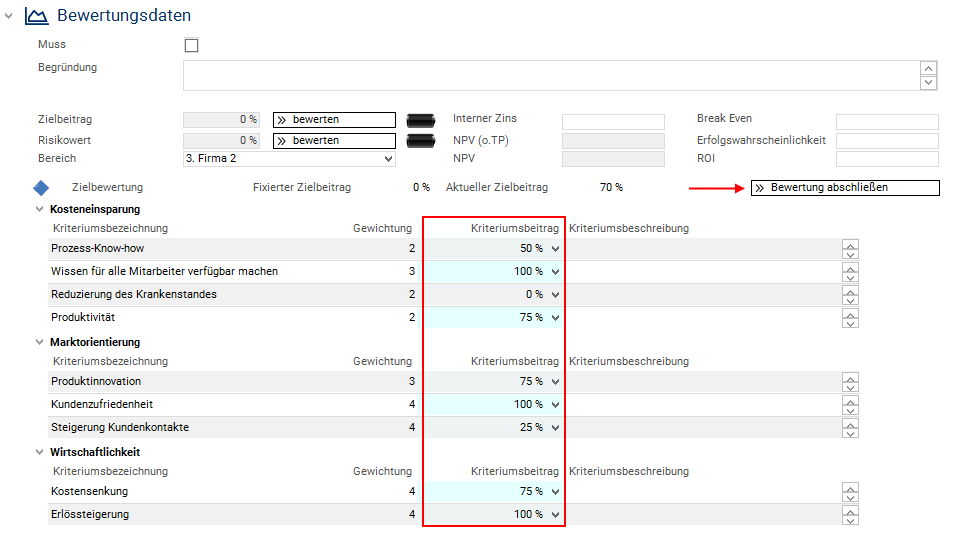Enable the Muss checkbox
The height and width of the screenshot is (542, 956).
point(192,45)
